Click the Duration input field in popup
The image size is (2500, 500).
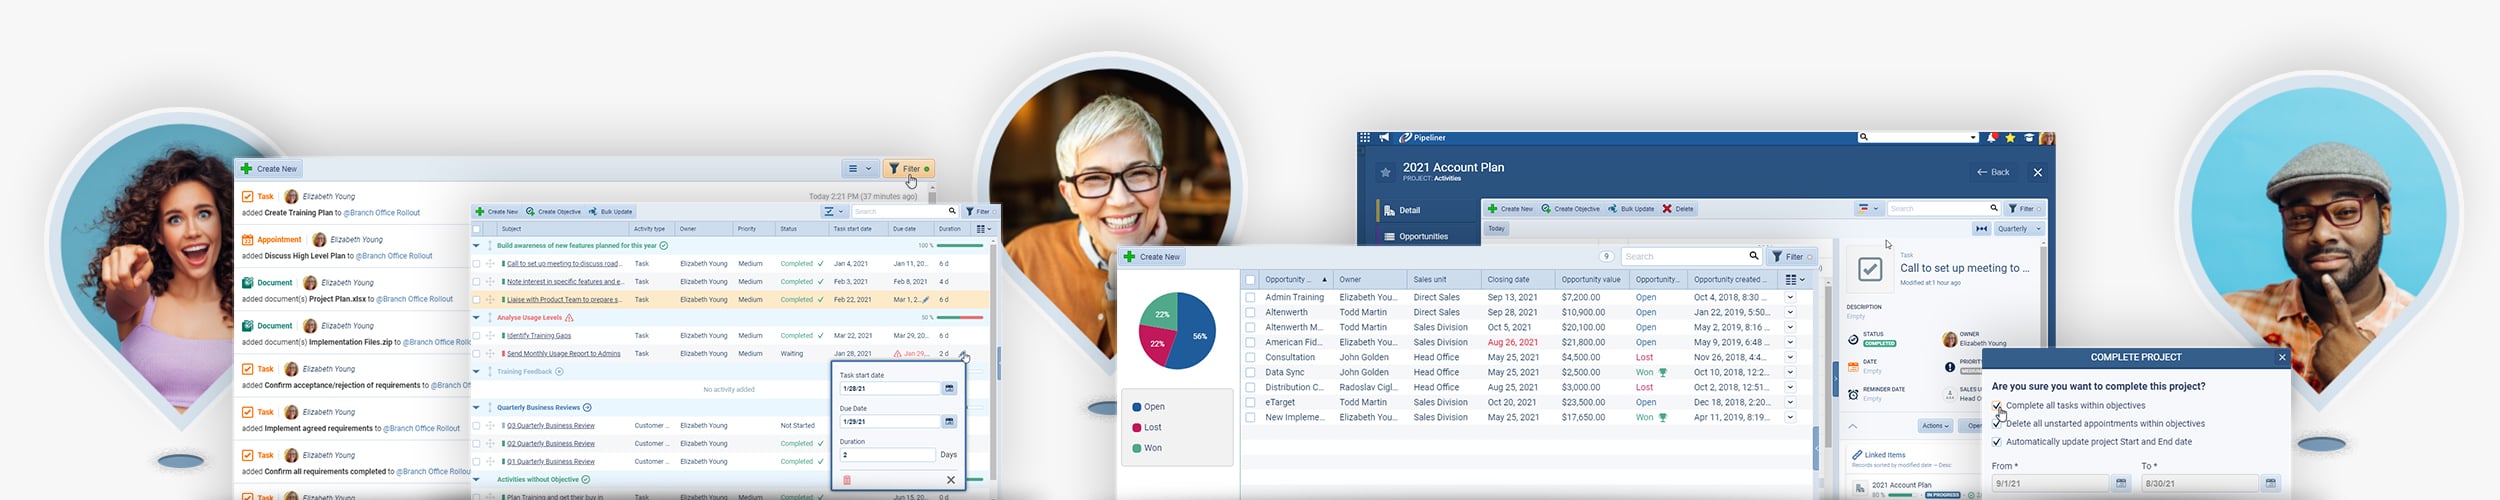pyautogui.click(x=887, y=454)
